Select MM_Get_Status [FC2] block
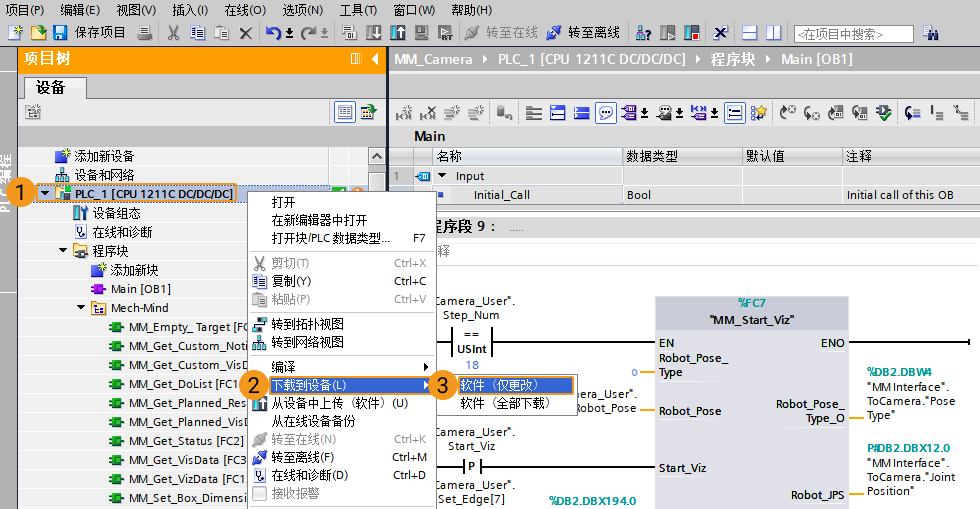Screen dimensions: 980x509 (186, 441)
